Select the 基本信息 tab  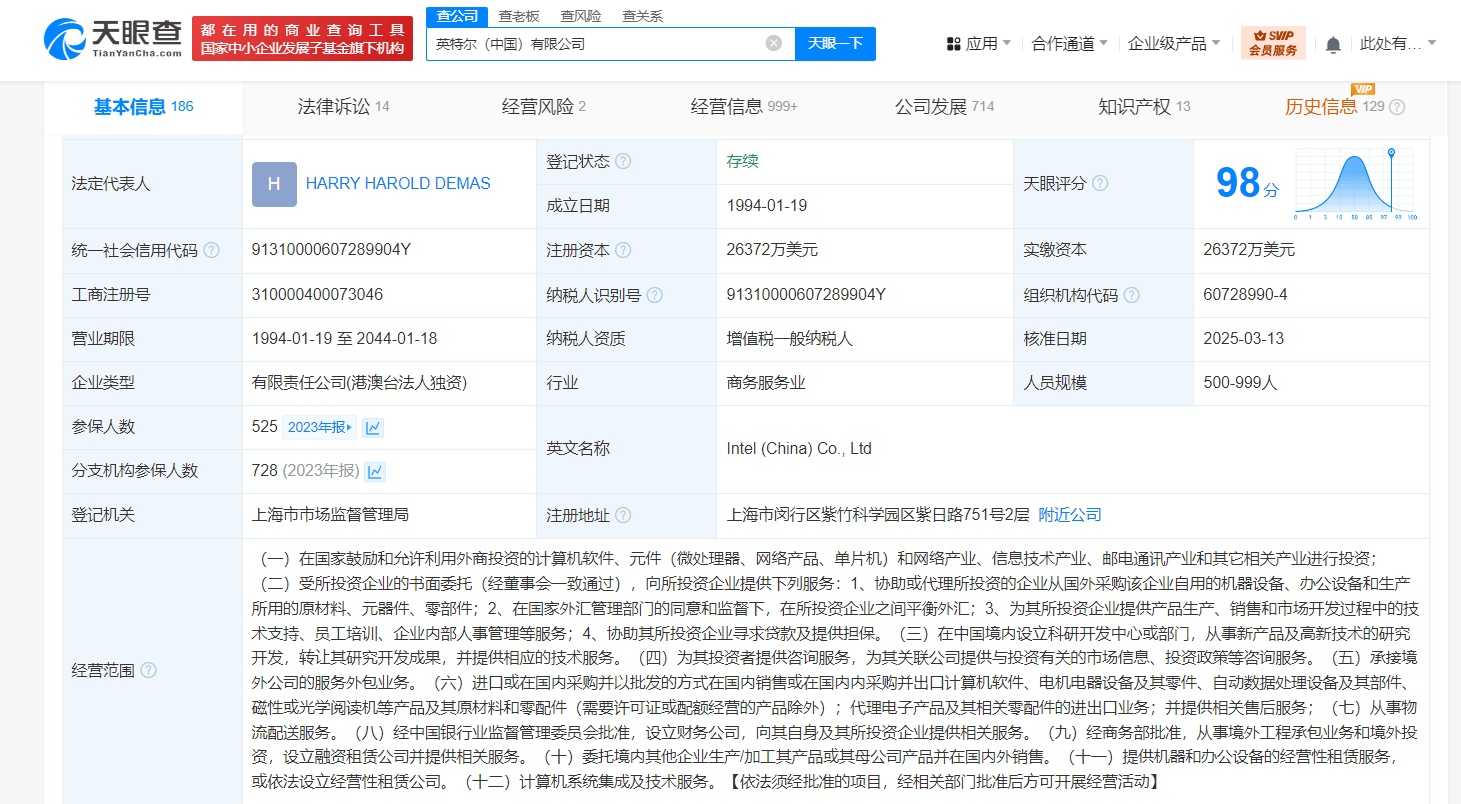pyautogui.click(x=143, y=107)
